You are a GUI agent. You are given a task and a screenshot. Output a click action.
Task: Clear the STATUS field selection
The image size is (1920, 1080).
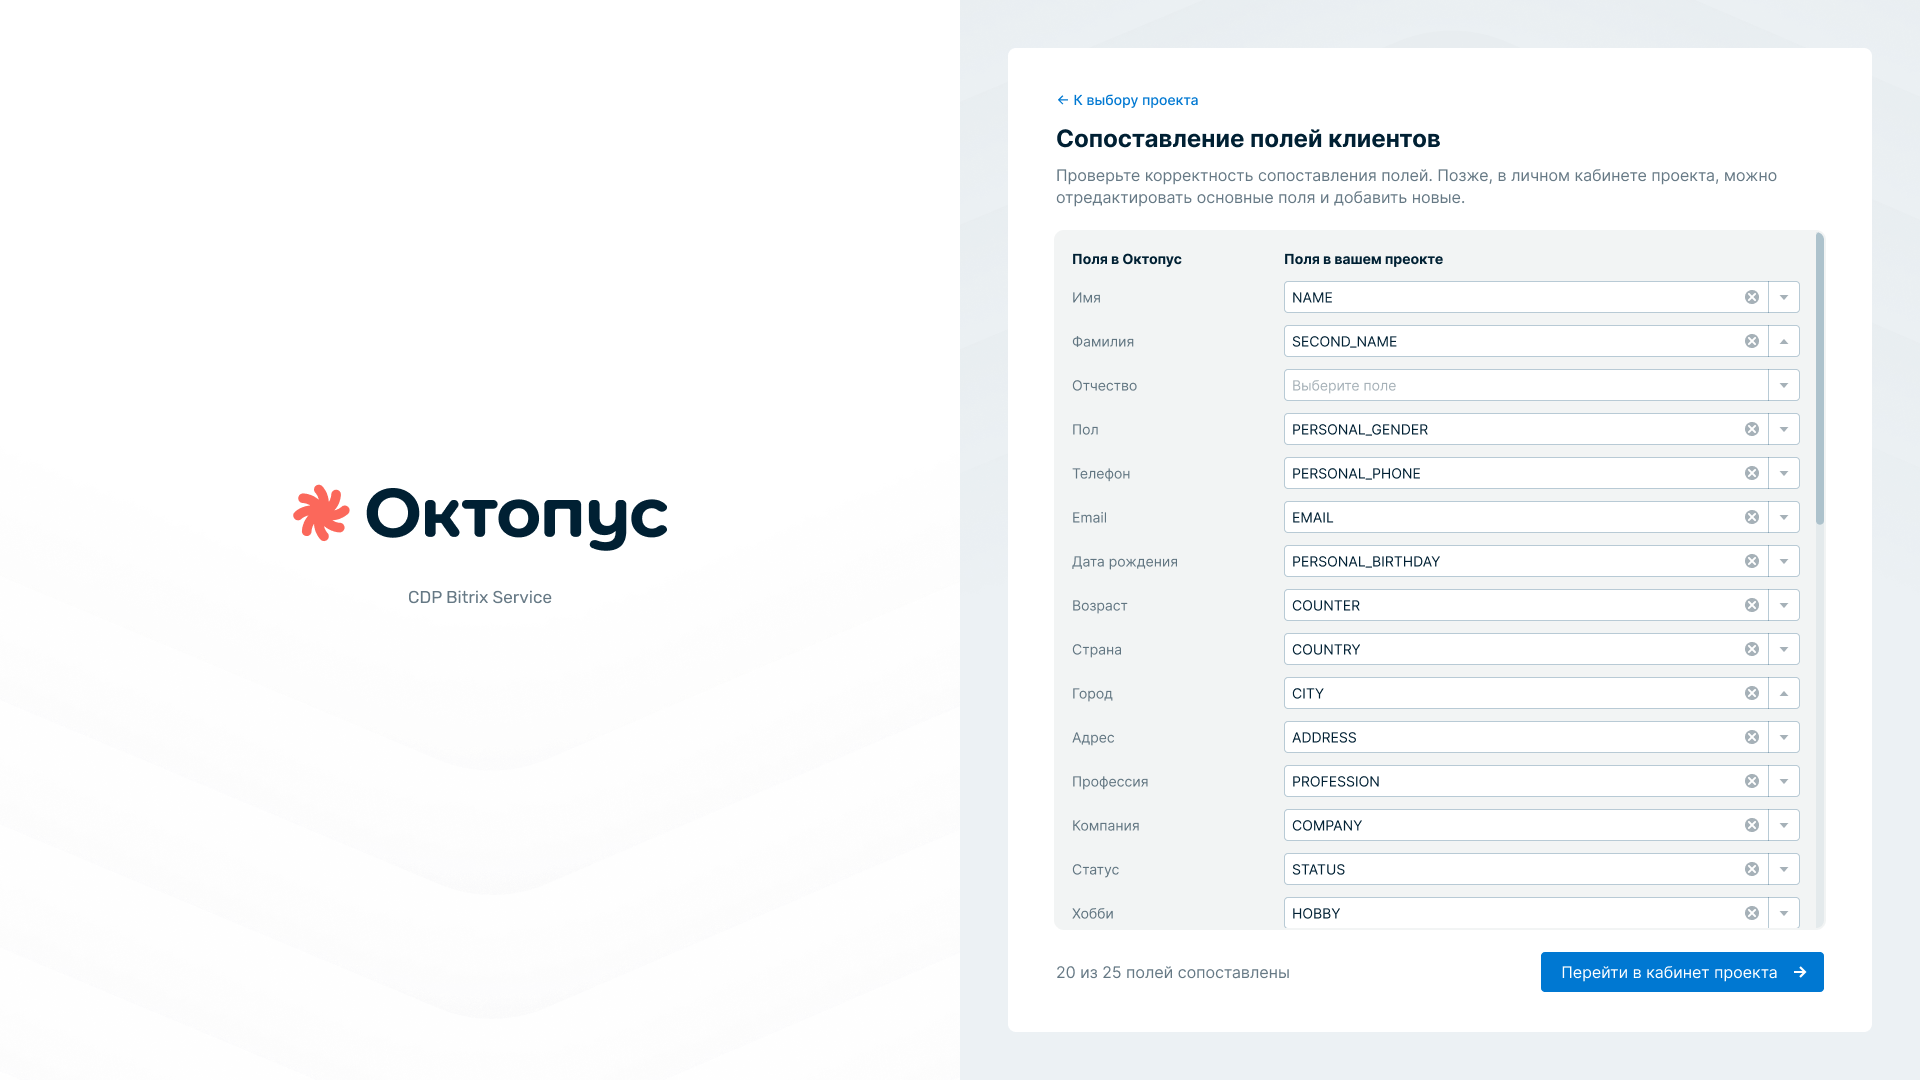[1752, 869]
